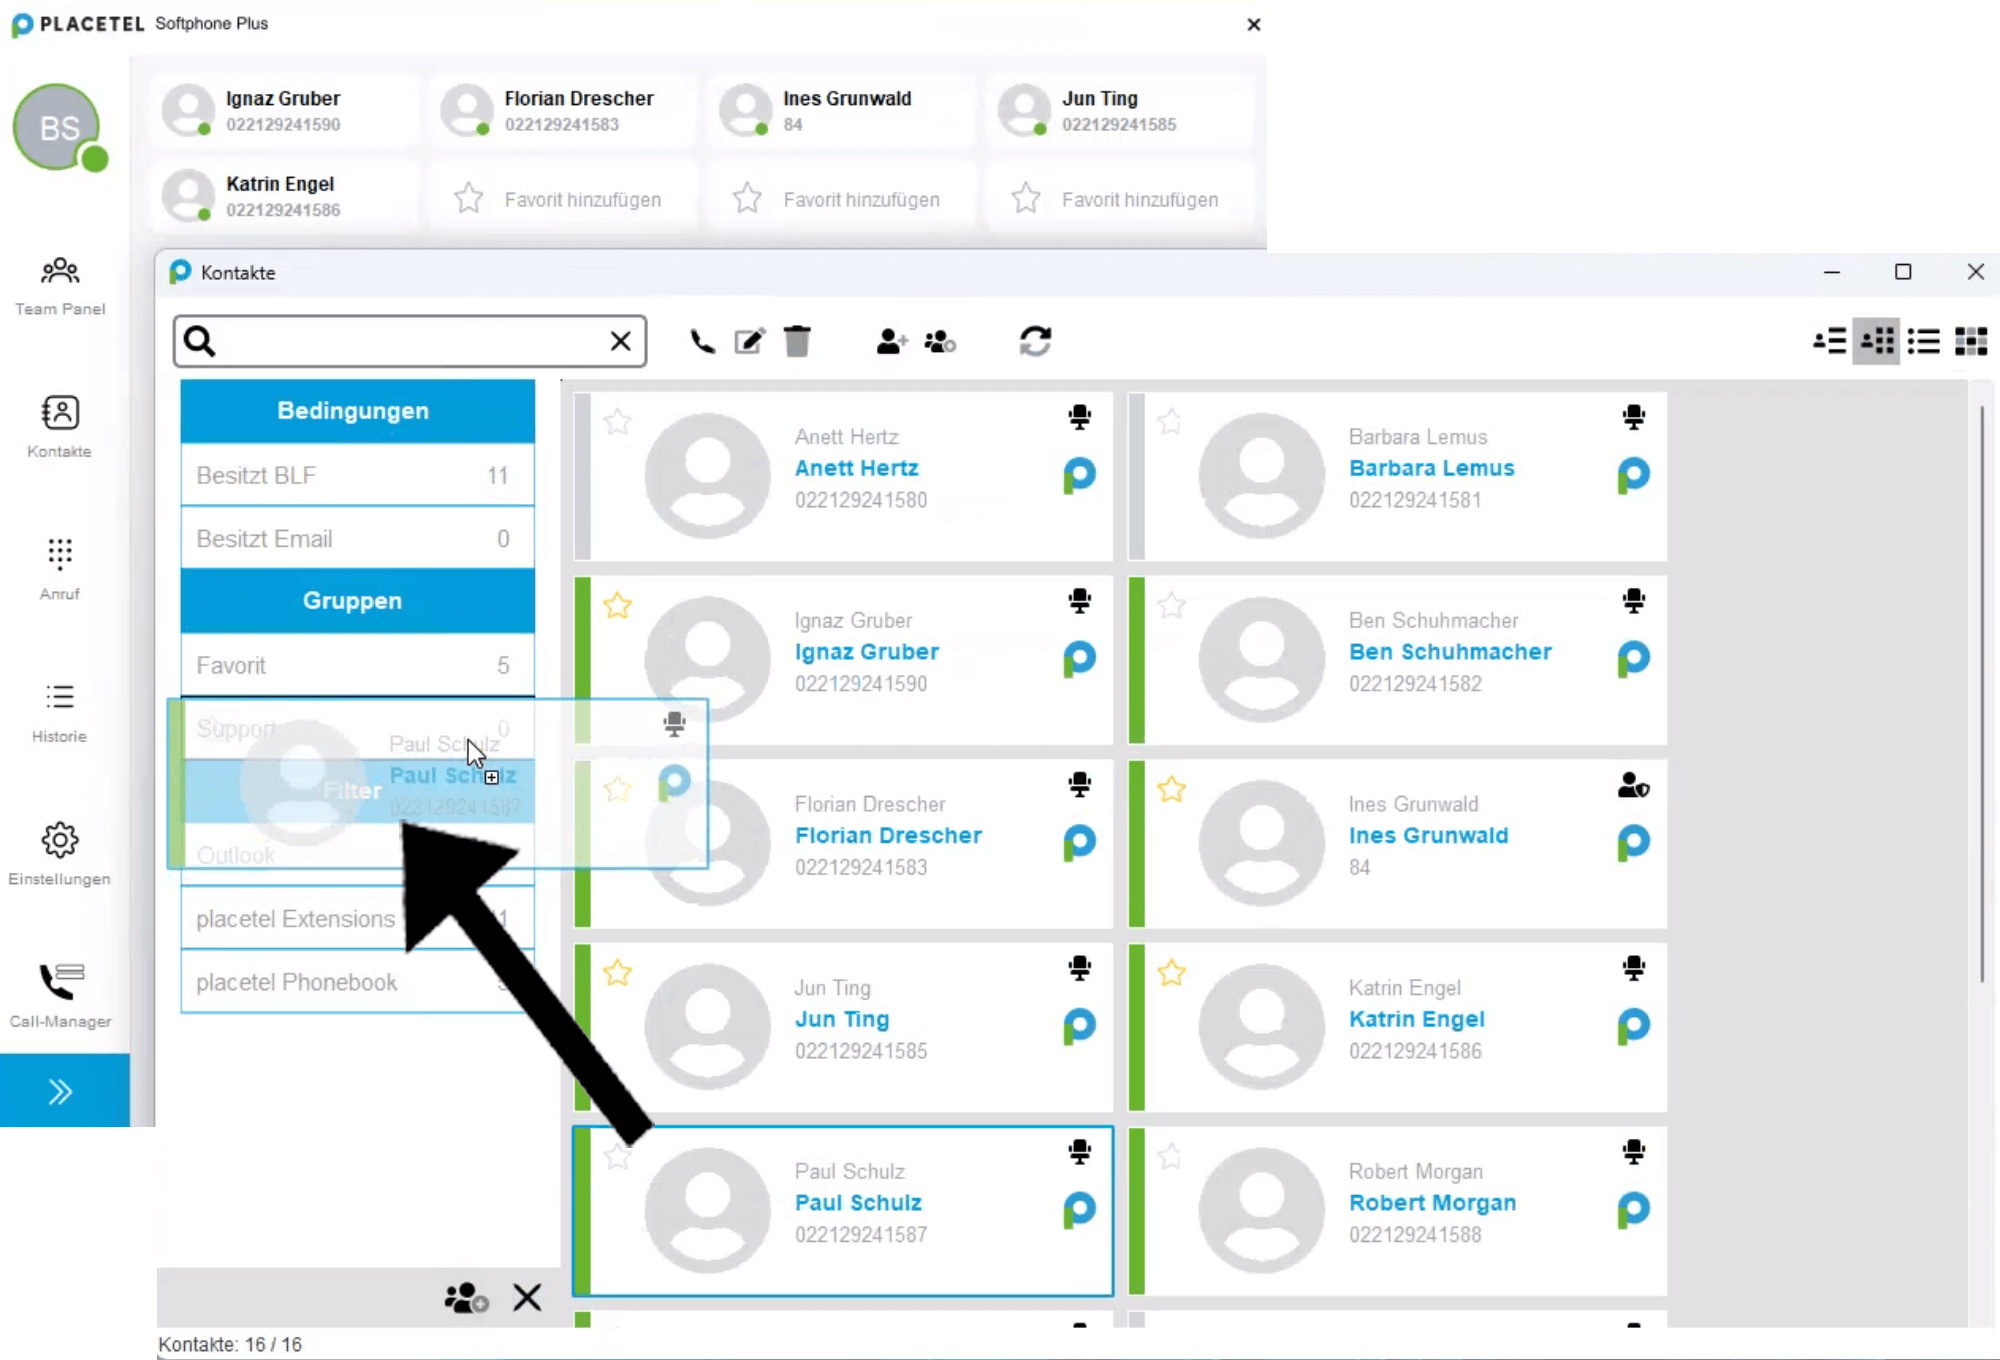Click the edit contact pencil icon

pos(749,342)
